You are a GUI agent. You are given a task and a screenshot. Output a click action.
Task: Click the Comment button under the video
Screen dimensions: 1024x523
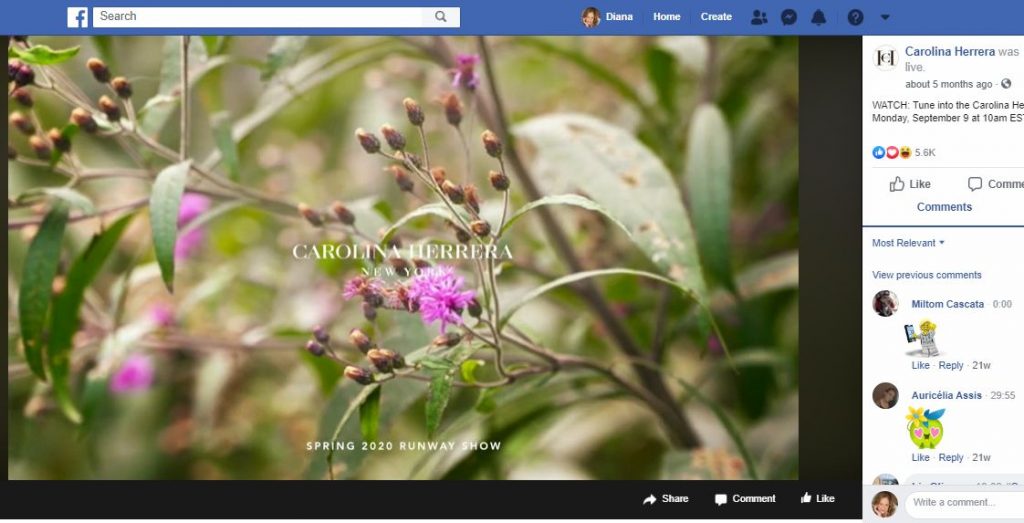(x=745, y=499)
